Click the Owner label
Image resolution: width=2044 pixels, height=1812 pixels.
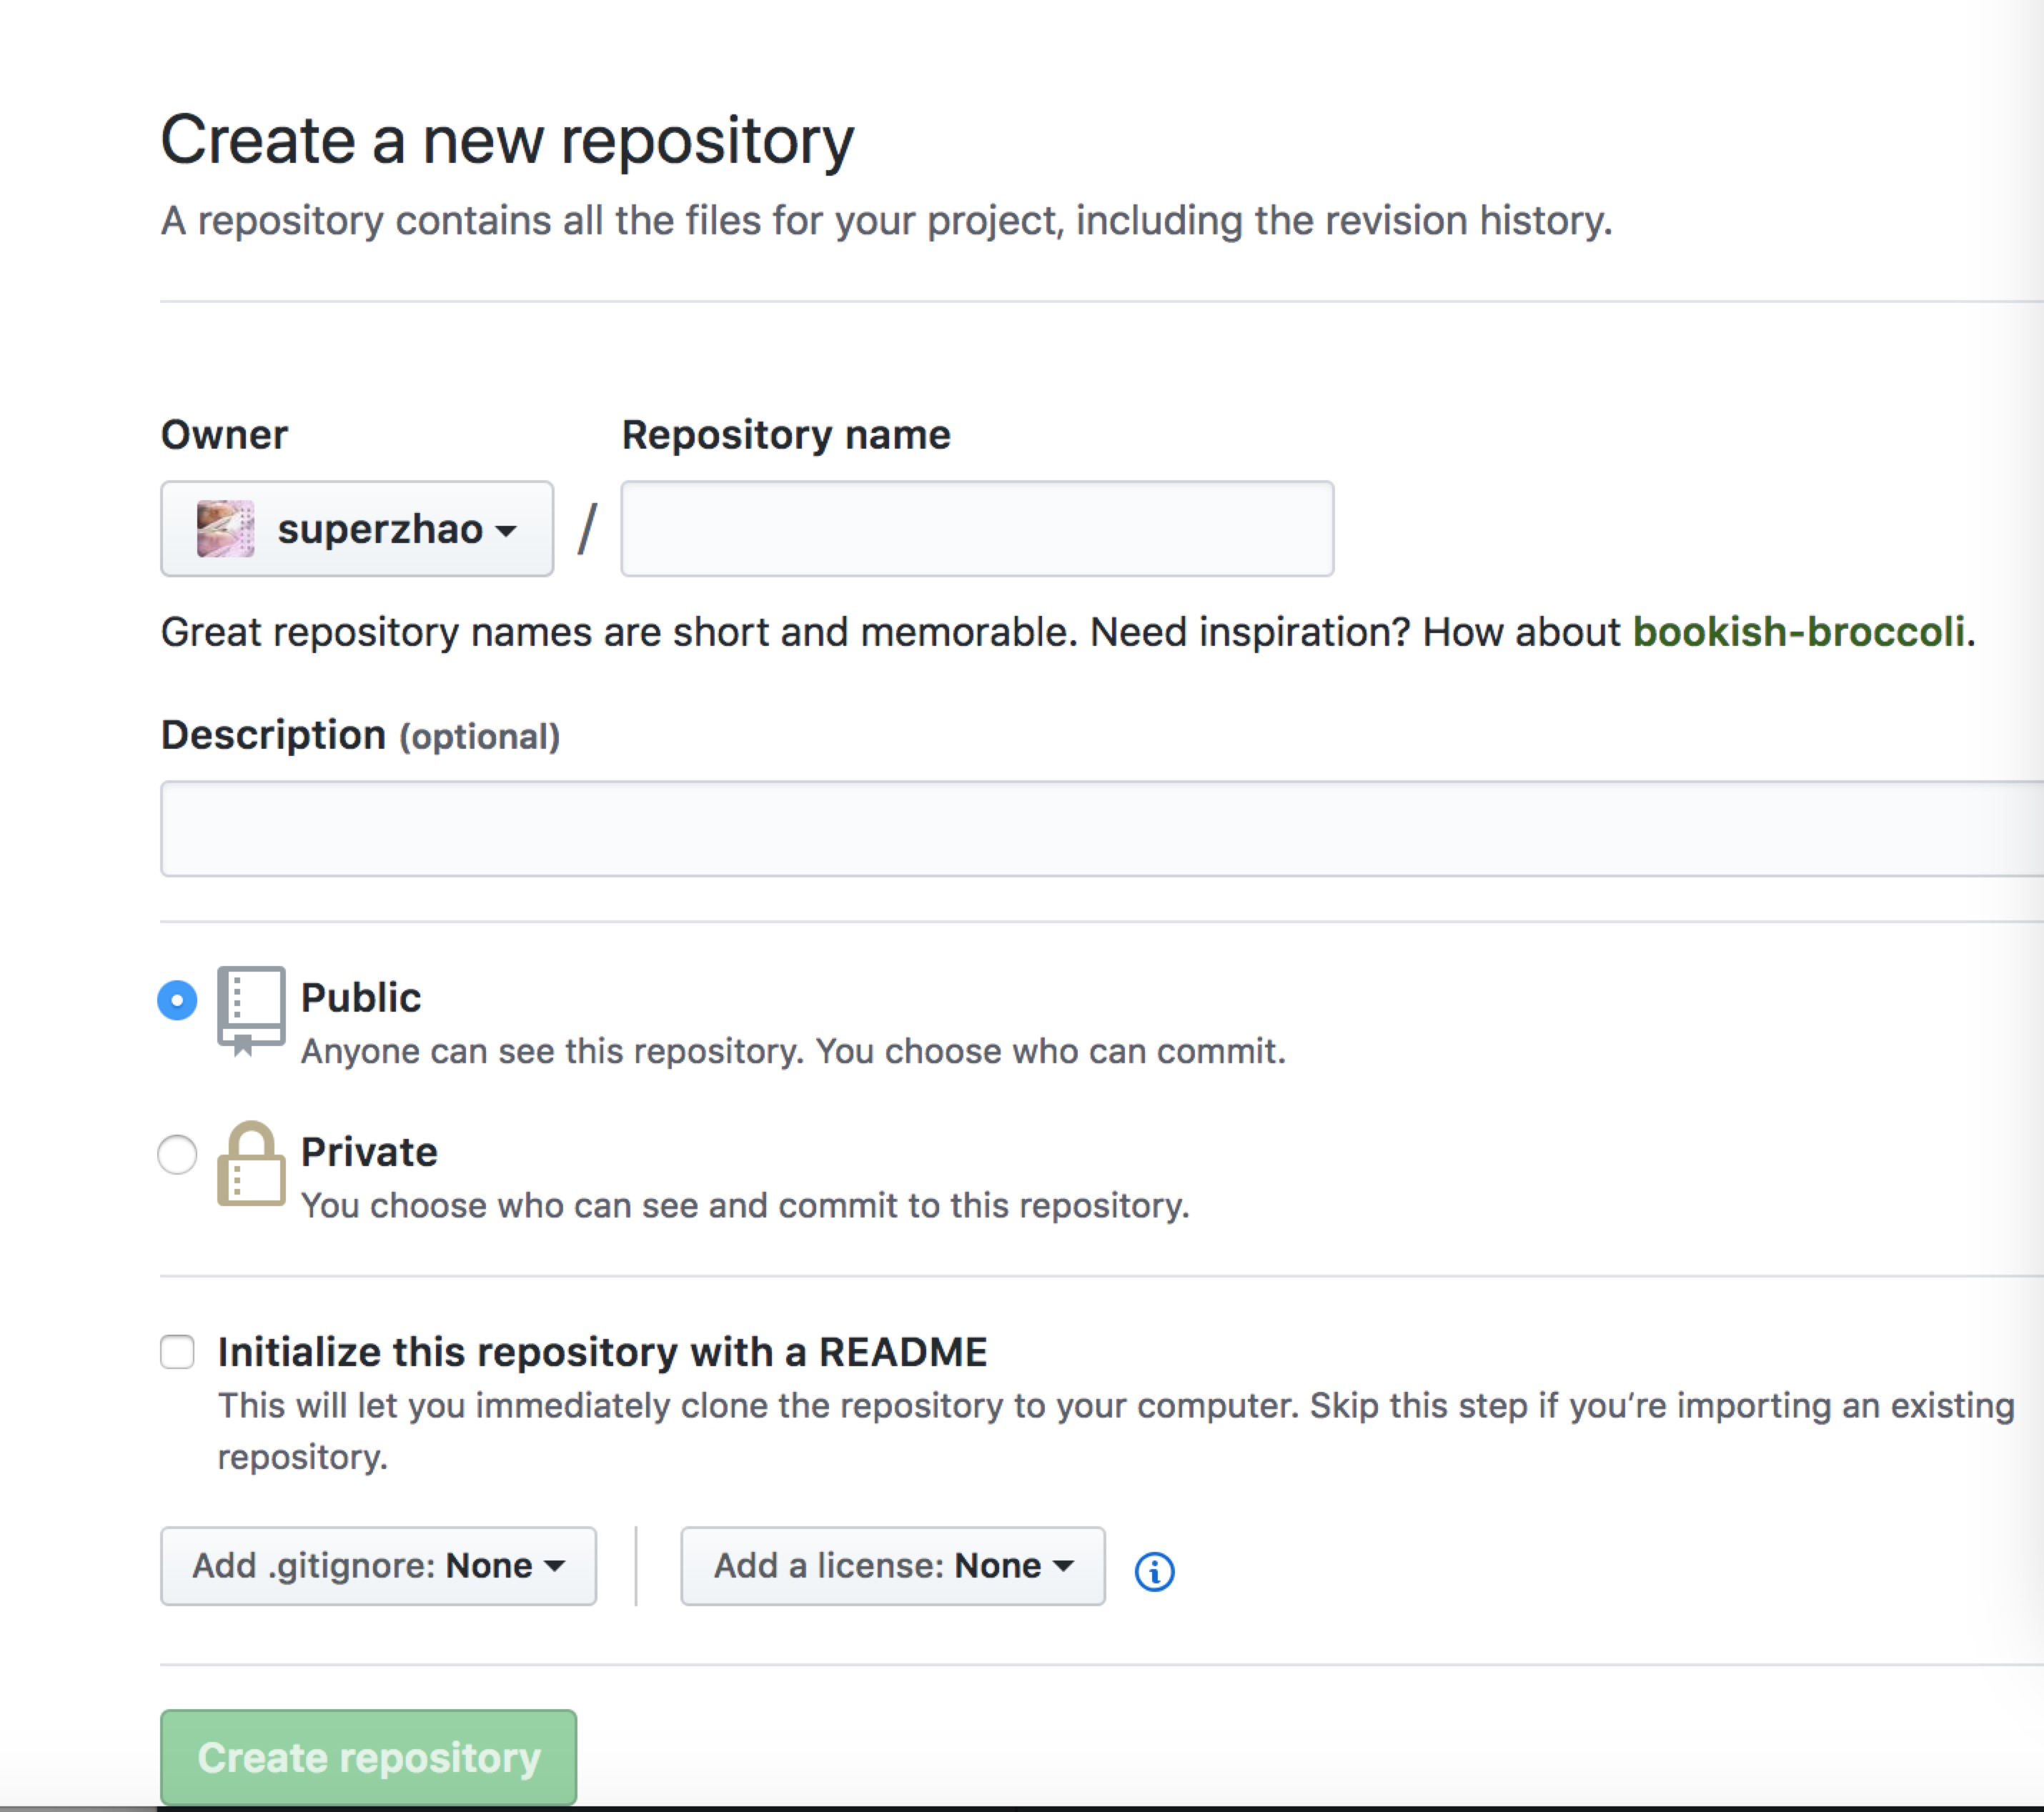point(224,435)
